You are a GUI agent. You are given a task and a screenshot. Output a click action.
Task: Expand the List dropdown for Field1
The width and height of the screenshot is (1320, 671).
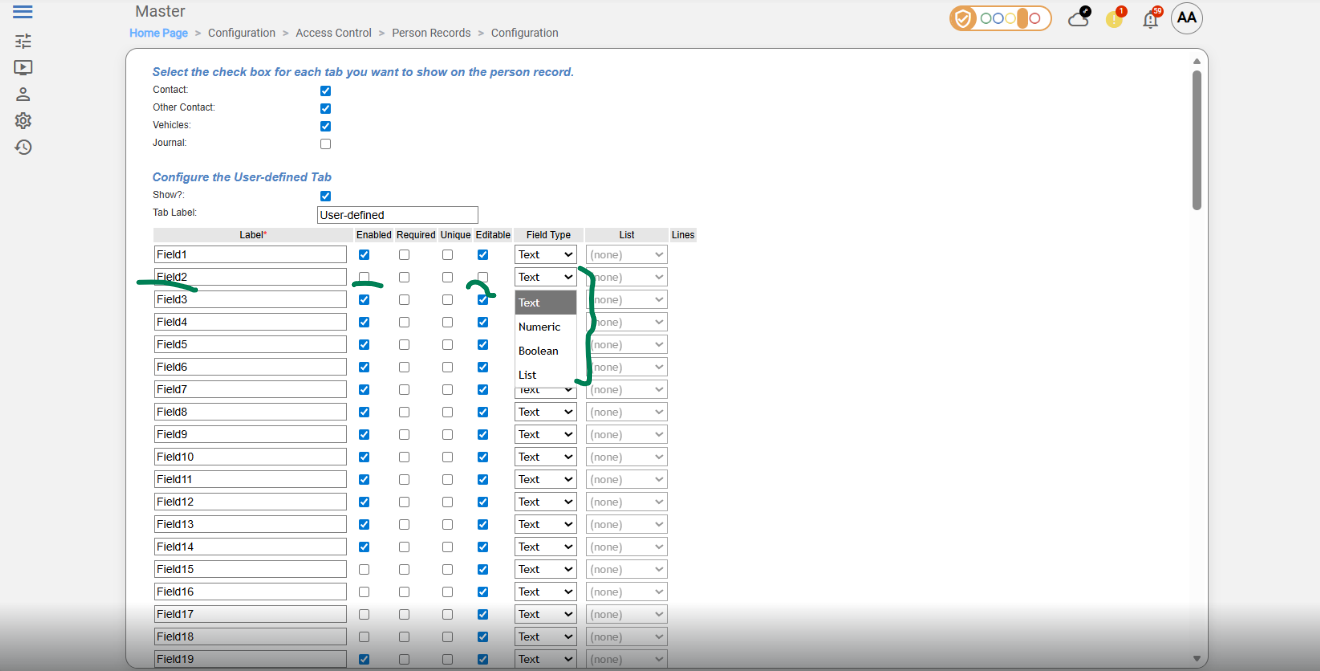(x=626, y=255)
